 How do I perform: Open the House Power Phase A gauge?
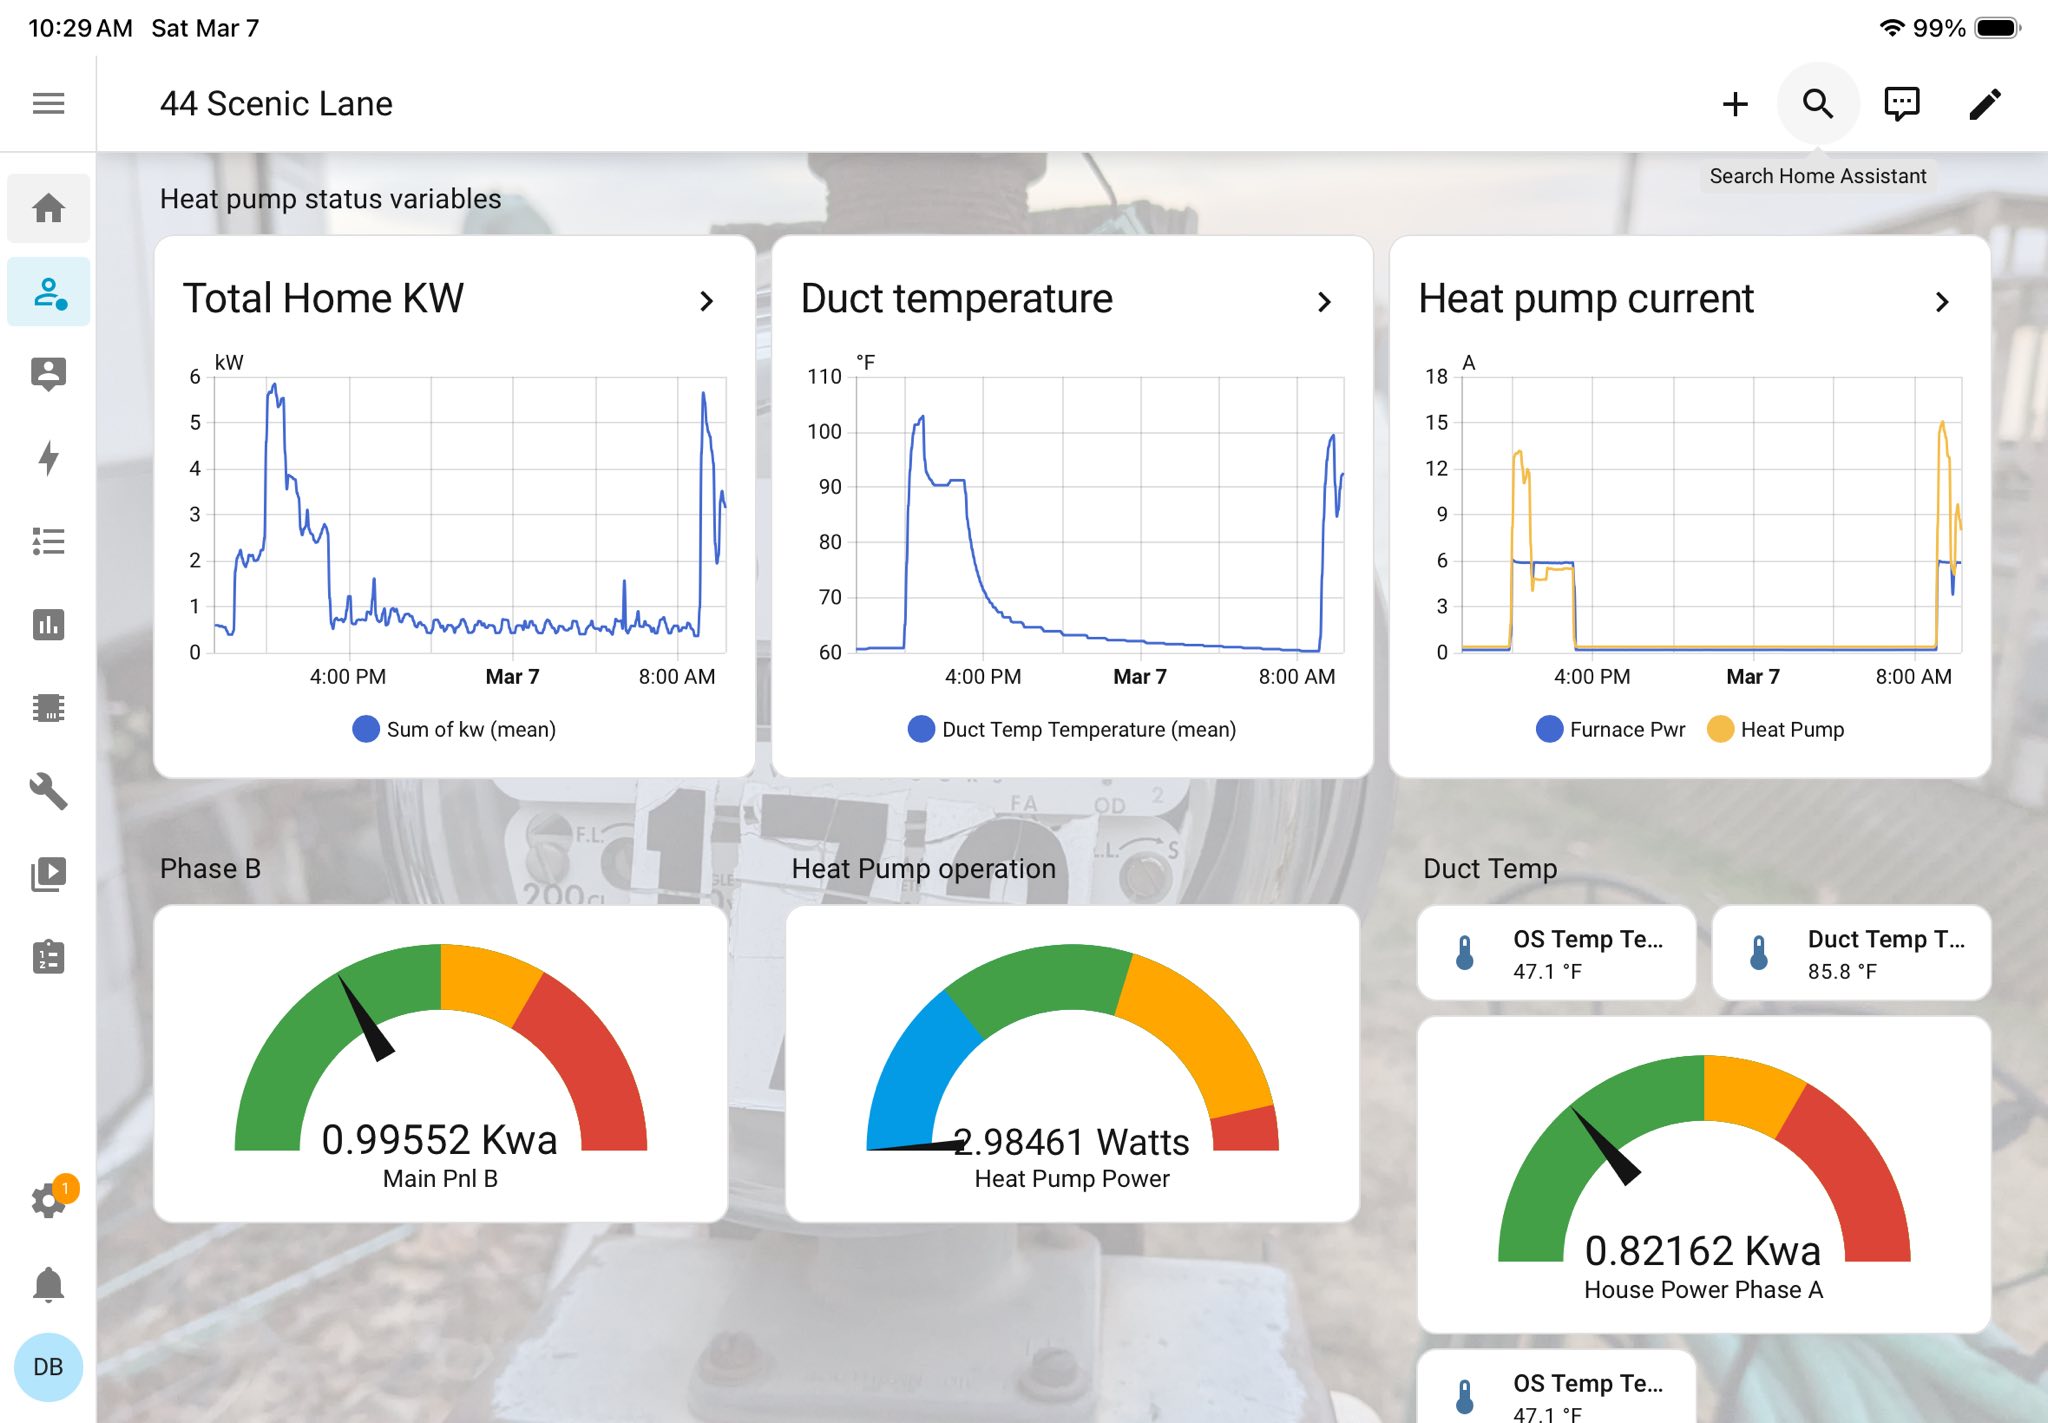[x=1704, y=1175]
